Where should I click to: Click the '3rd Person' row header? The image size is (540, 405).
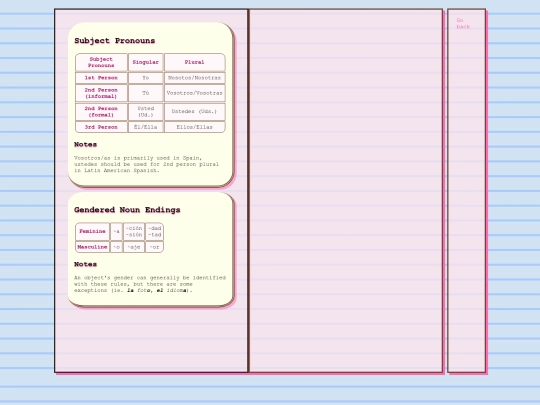click(x=101, y=127)
